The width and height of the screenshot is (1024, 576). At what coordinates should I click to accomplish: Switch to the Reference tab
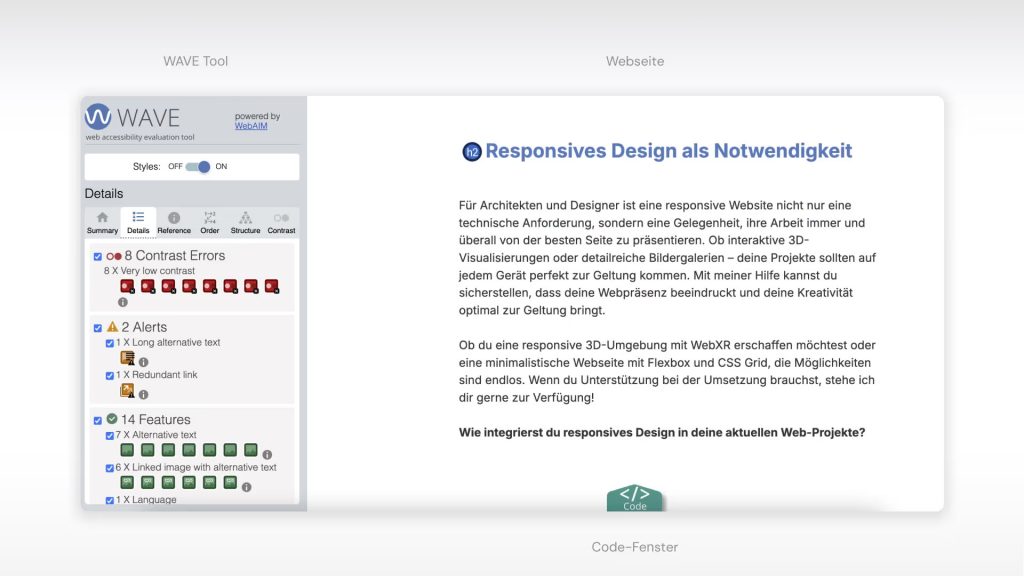pos(174,222)
